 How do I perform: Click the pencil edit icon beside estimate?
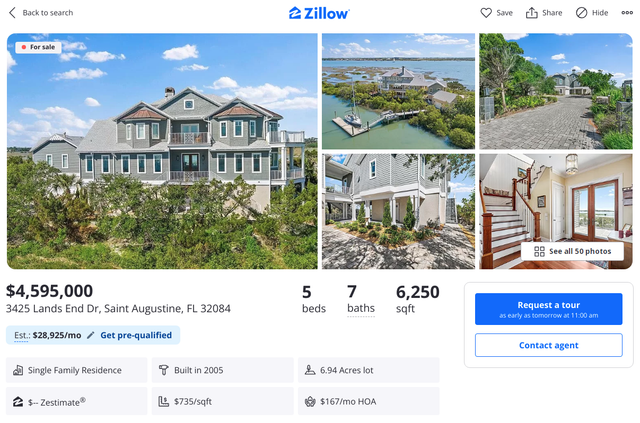click(x=91, y=335)
